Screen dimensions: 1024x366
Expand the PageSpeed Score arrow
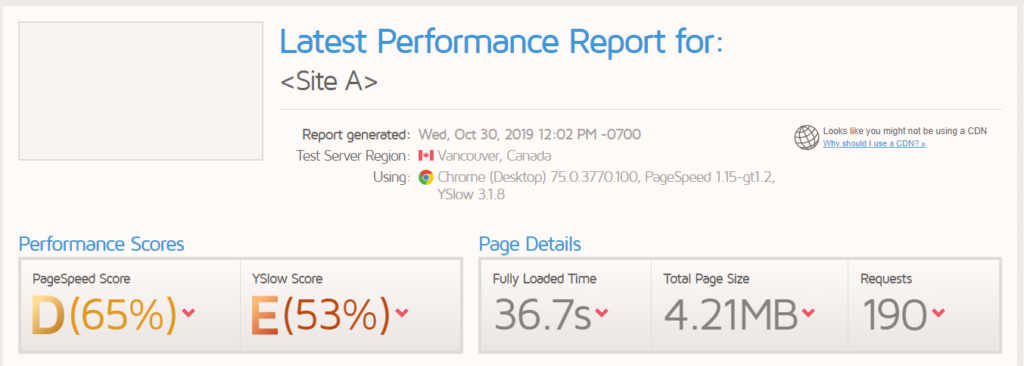click(x=188, y=313)
